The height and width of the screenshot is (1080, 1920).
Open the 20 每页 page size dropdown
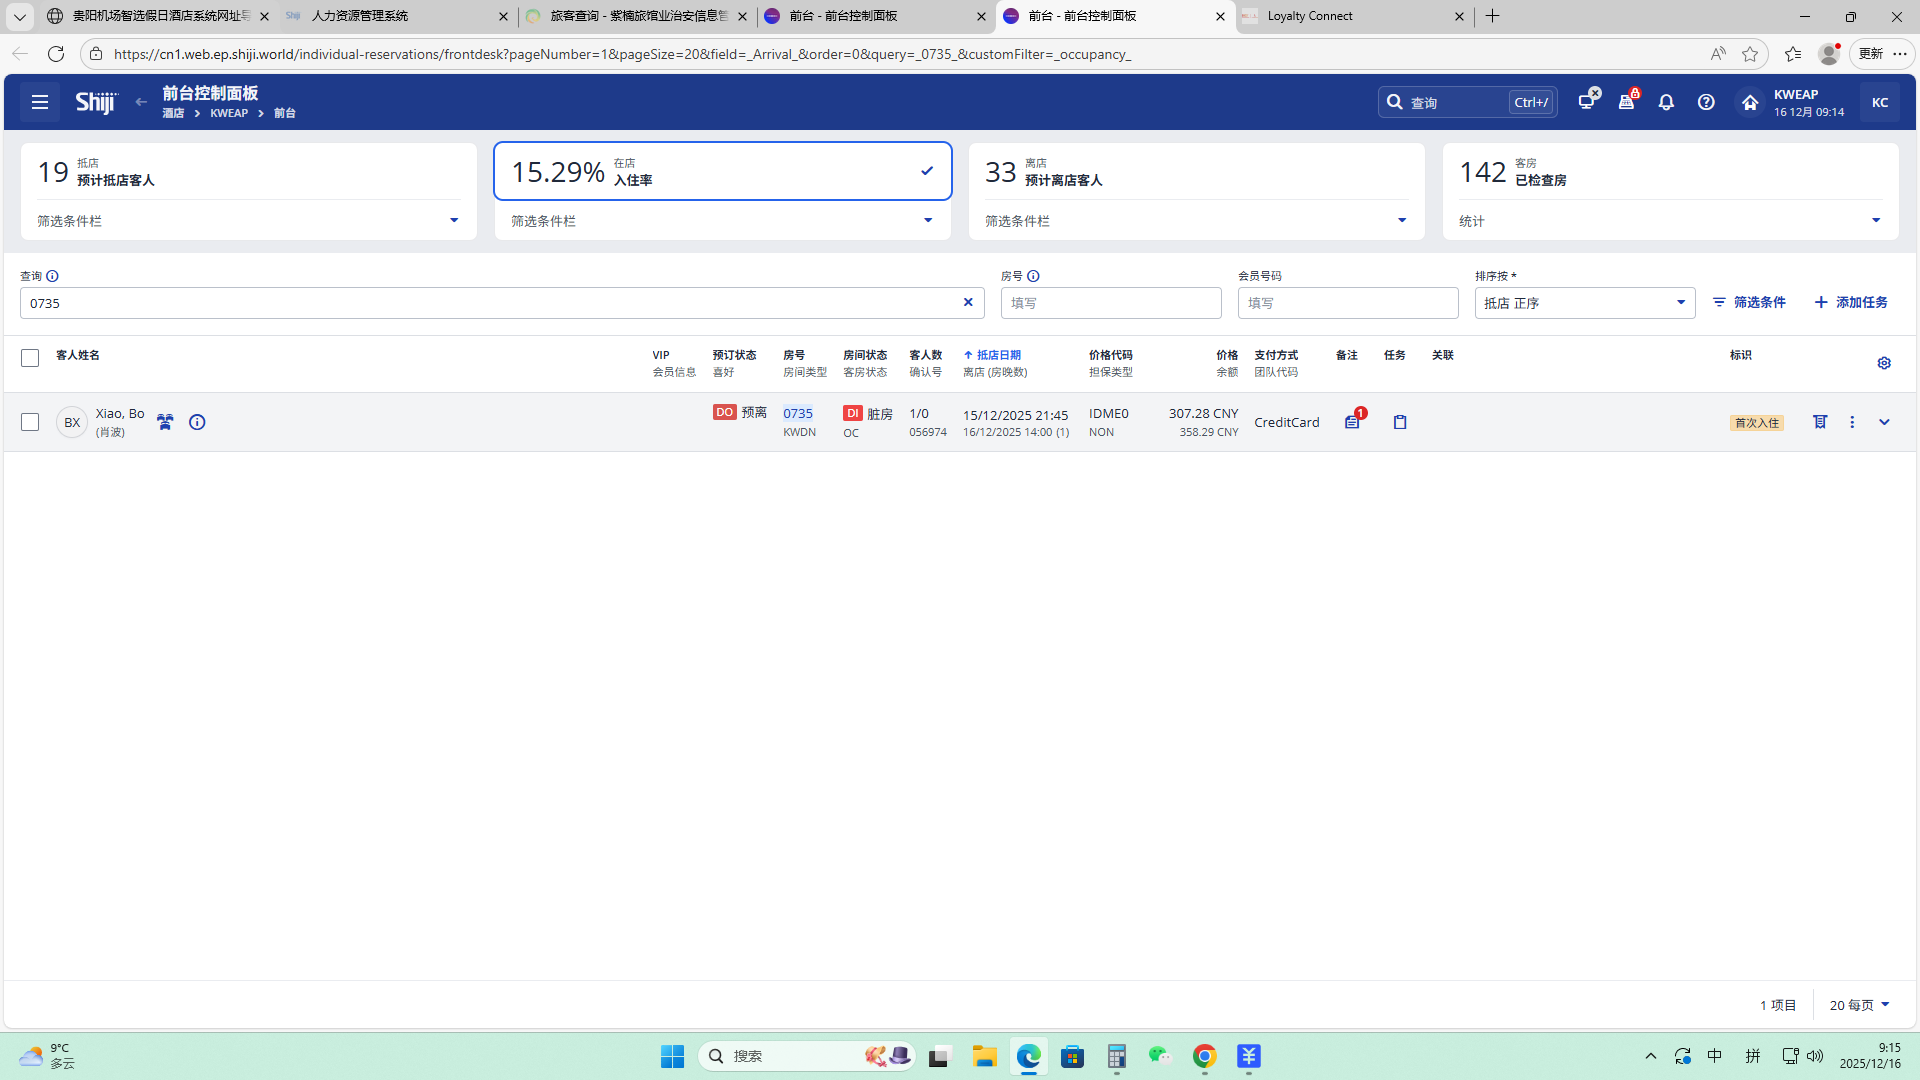1859,1005
